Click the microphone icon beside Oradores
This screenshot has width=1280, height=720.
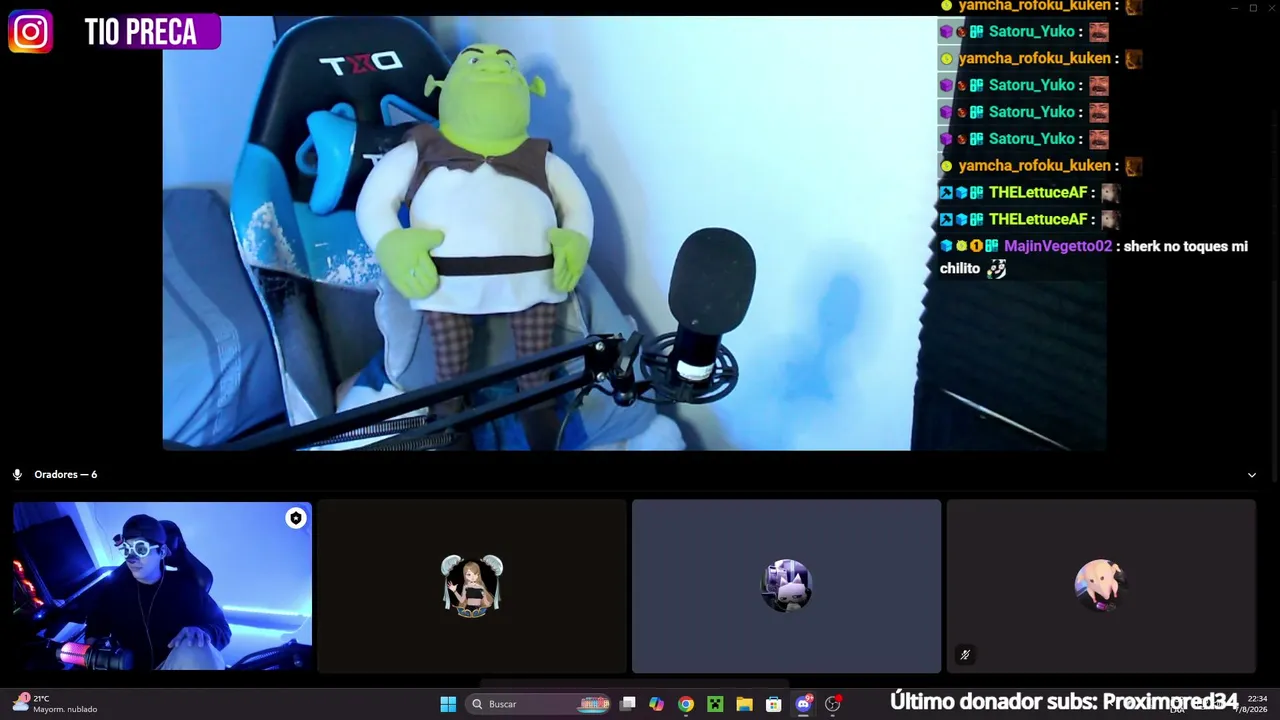[17, 475]
